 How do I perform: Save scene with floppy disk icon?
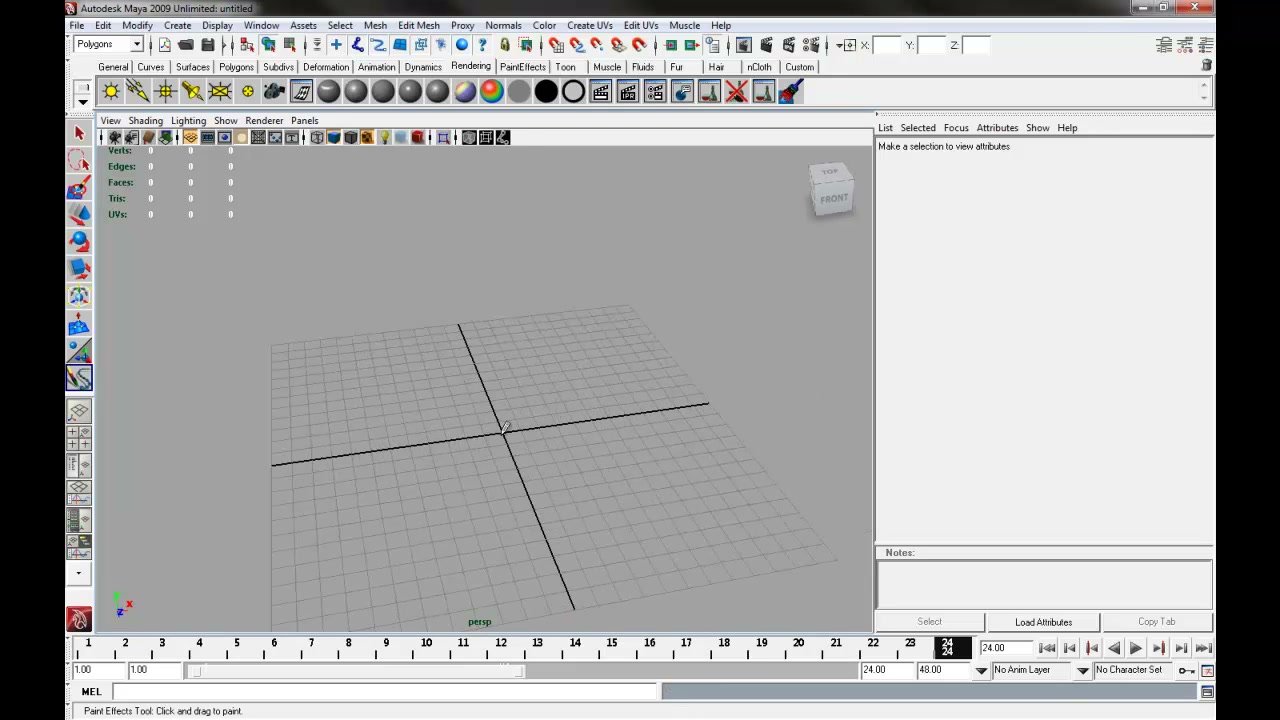click(x=207, y=45)
